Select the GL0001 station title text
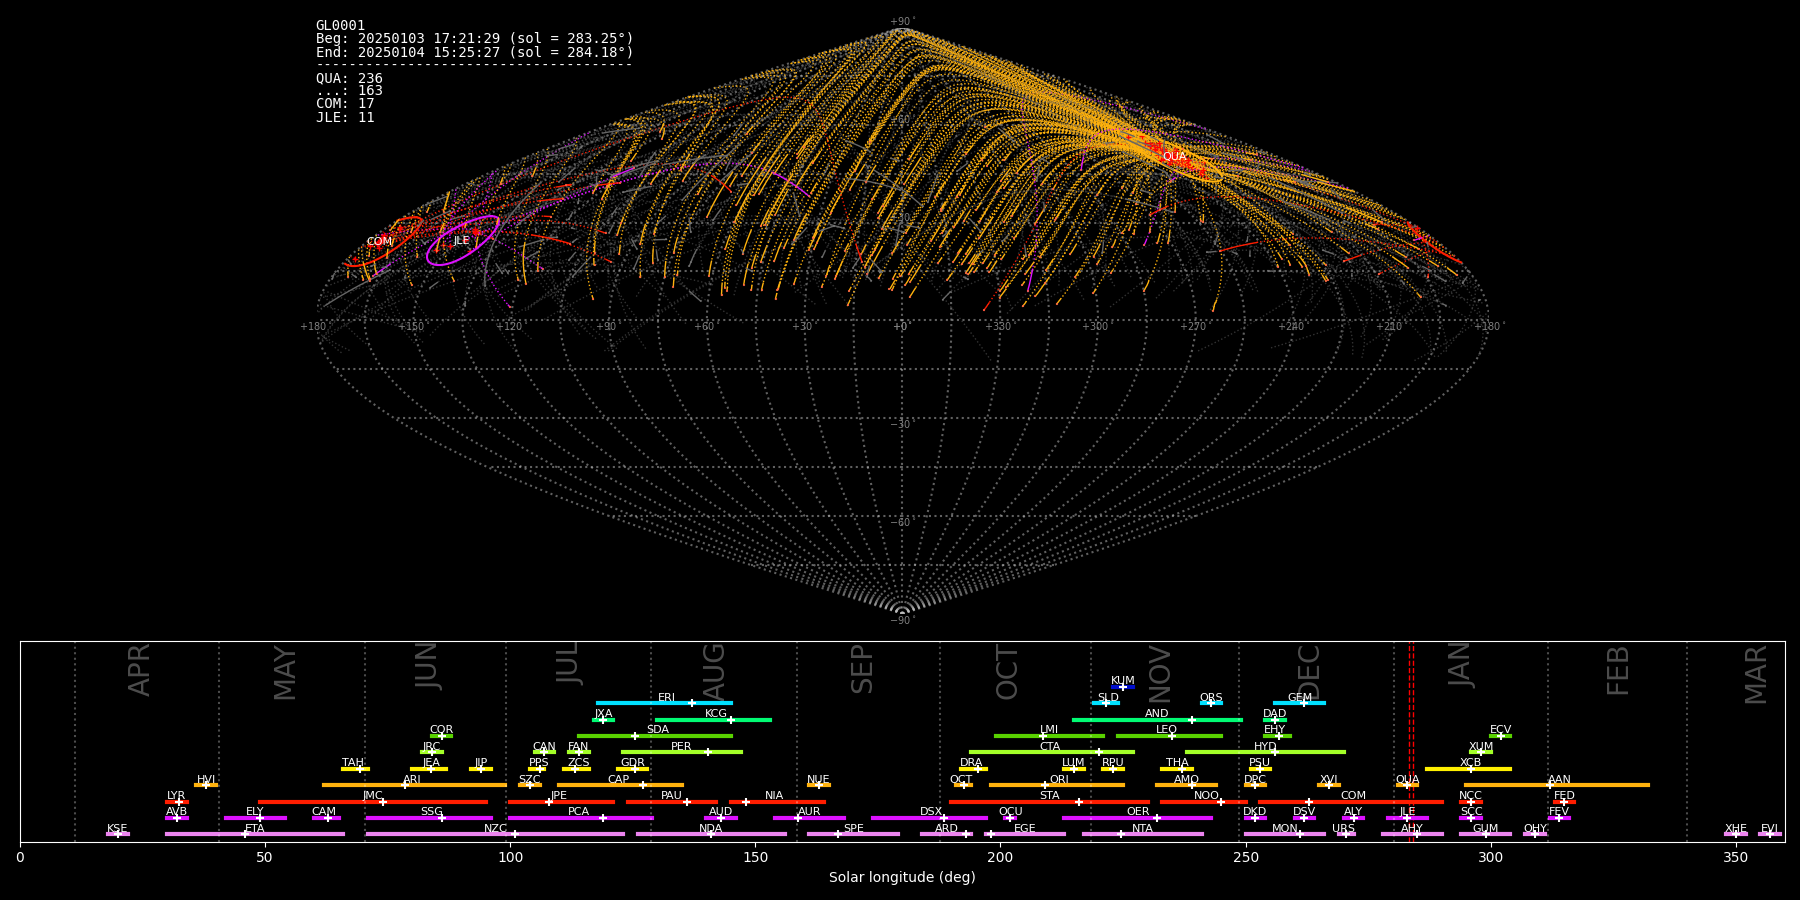Viewport: 1800px width, 900px height. click(340, 26)
